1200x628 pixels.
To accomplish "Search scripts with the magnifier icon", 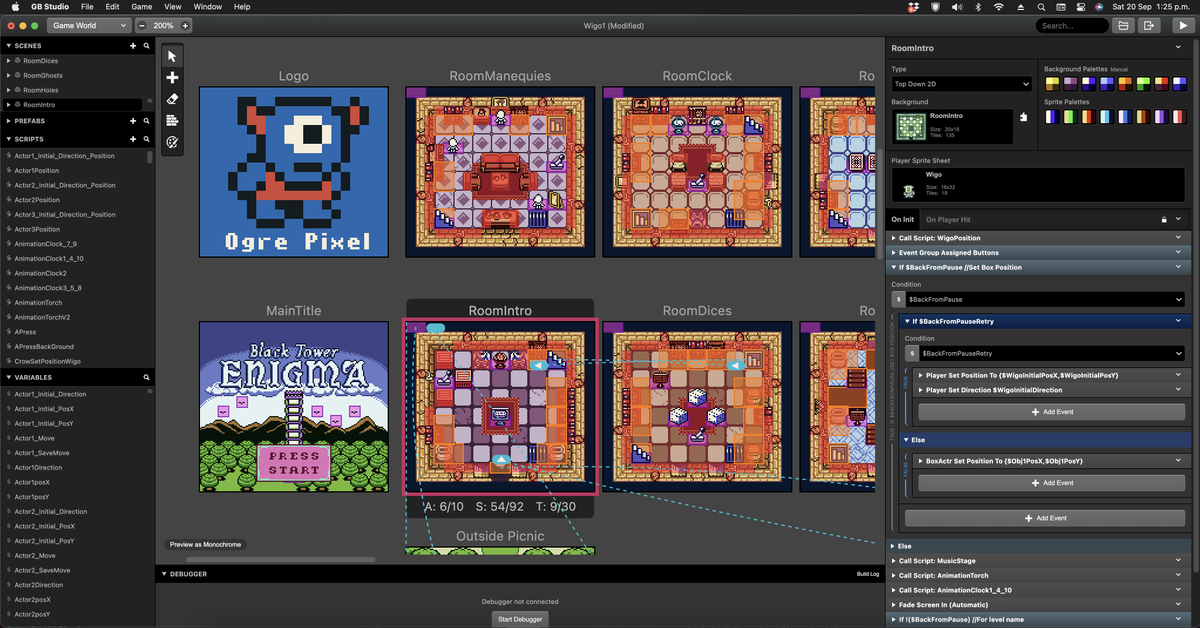I will pyautogui.click(x=147, y=139).
